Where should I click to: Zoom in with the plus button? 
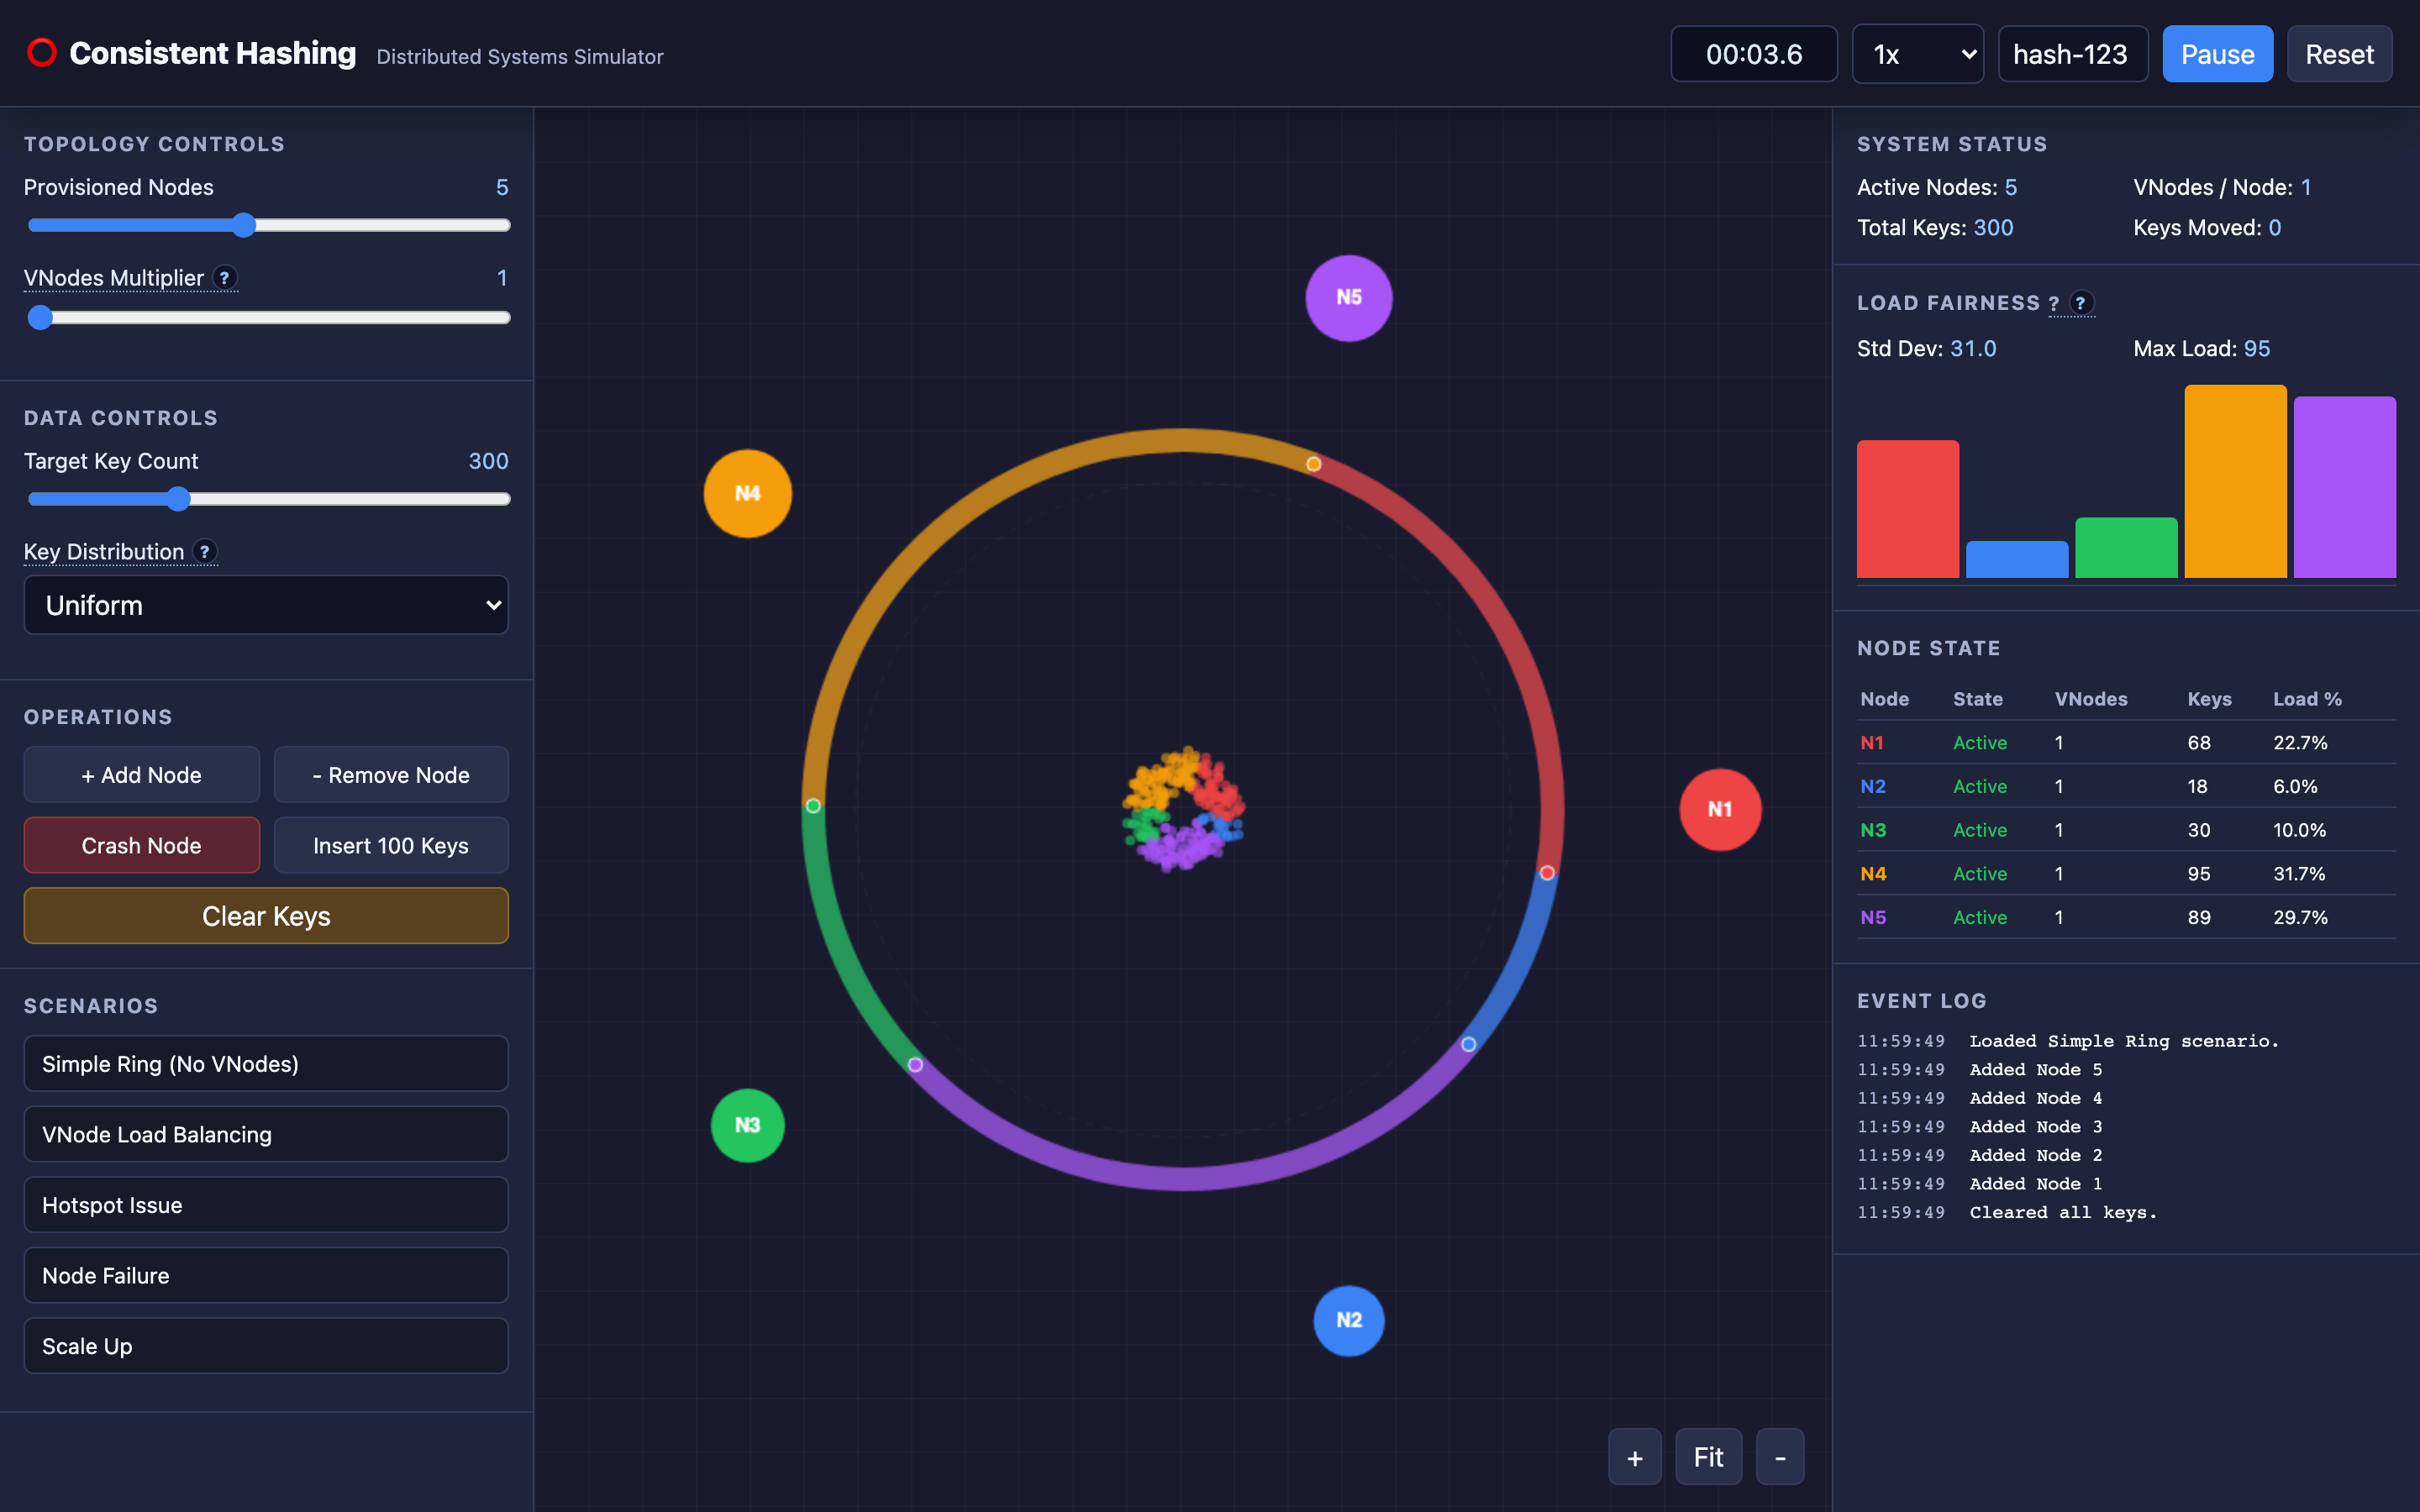(1635, 1457)
